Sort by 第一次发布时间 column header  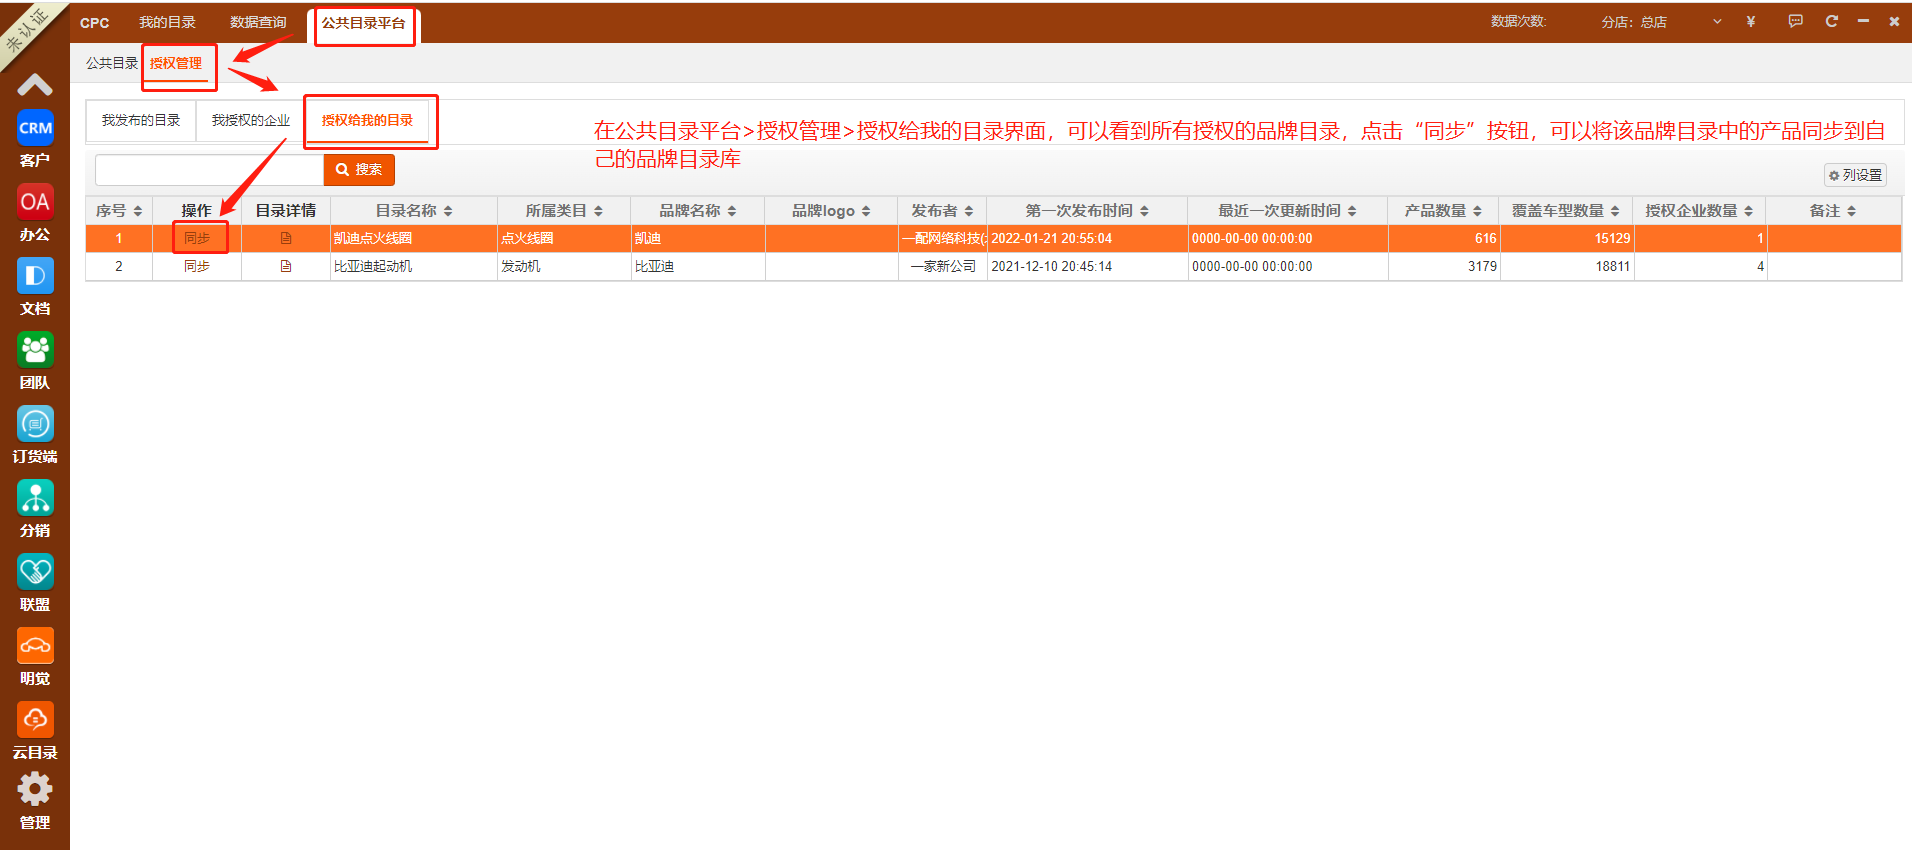[1087, 211]
